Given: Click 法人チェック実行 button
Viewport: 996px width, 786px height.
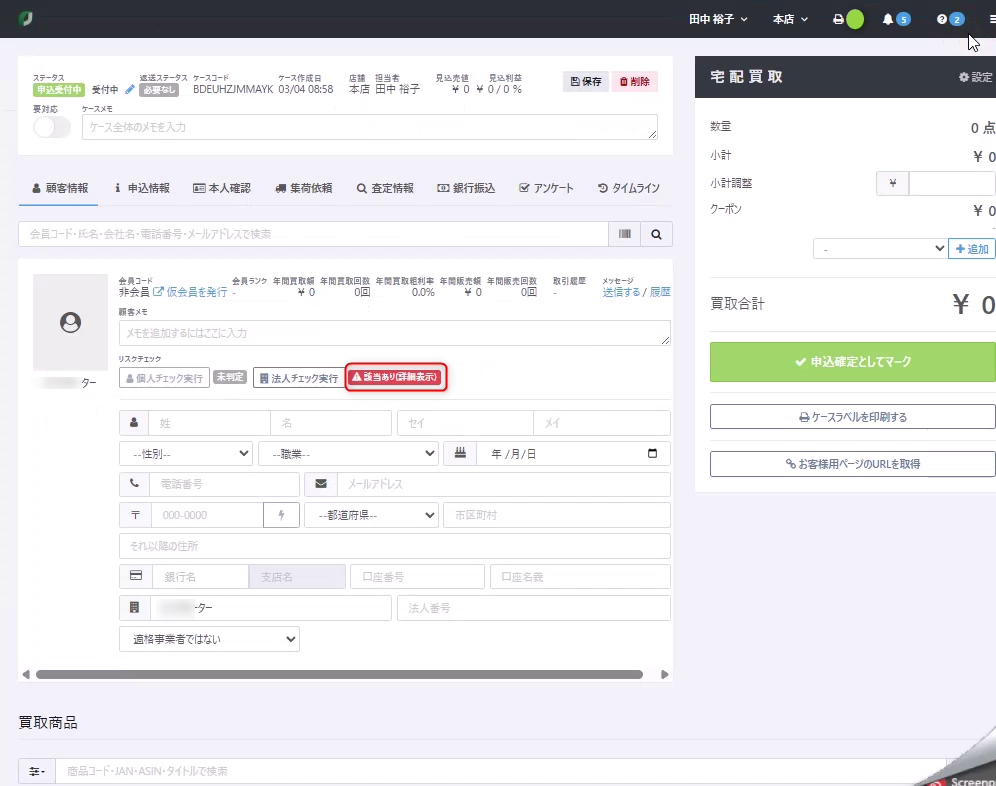Looking at the screenshot, I should [x=299, y=378].
